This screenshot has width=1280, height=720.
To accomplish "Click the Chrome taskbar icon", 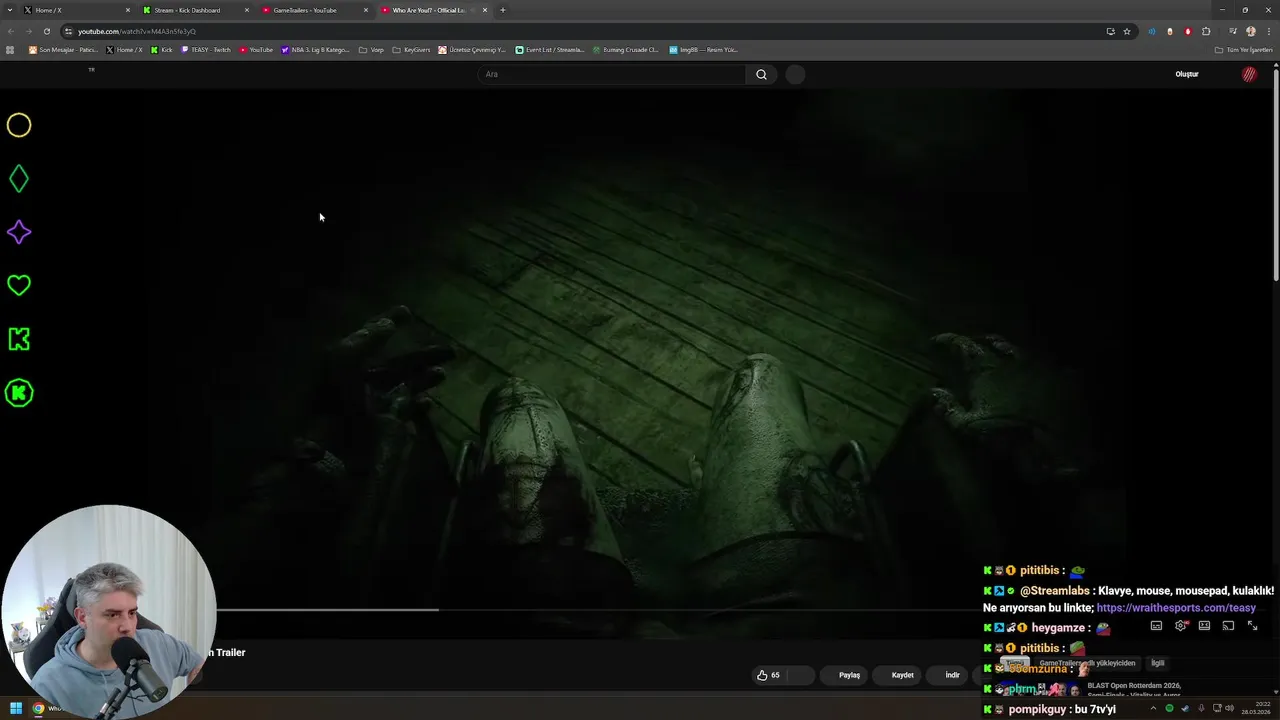I will point(39,708).
